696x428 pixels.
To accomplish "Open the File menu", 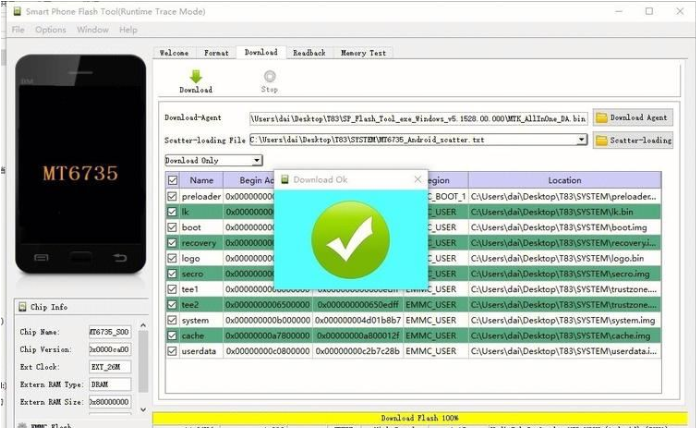I will point(18,30).
